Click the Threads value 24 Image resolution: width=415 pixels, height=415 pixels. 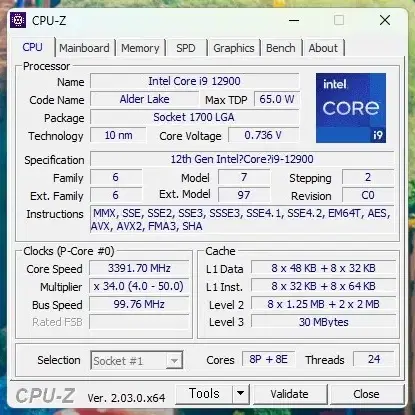(374, 359)
